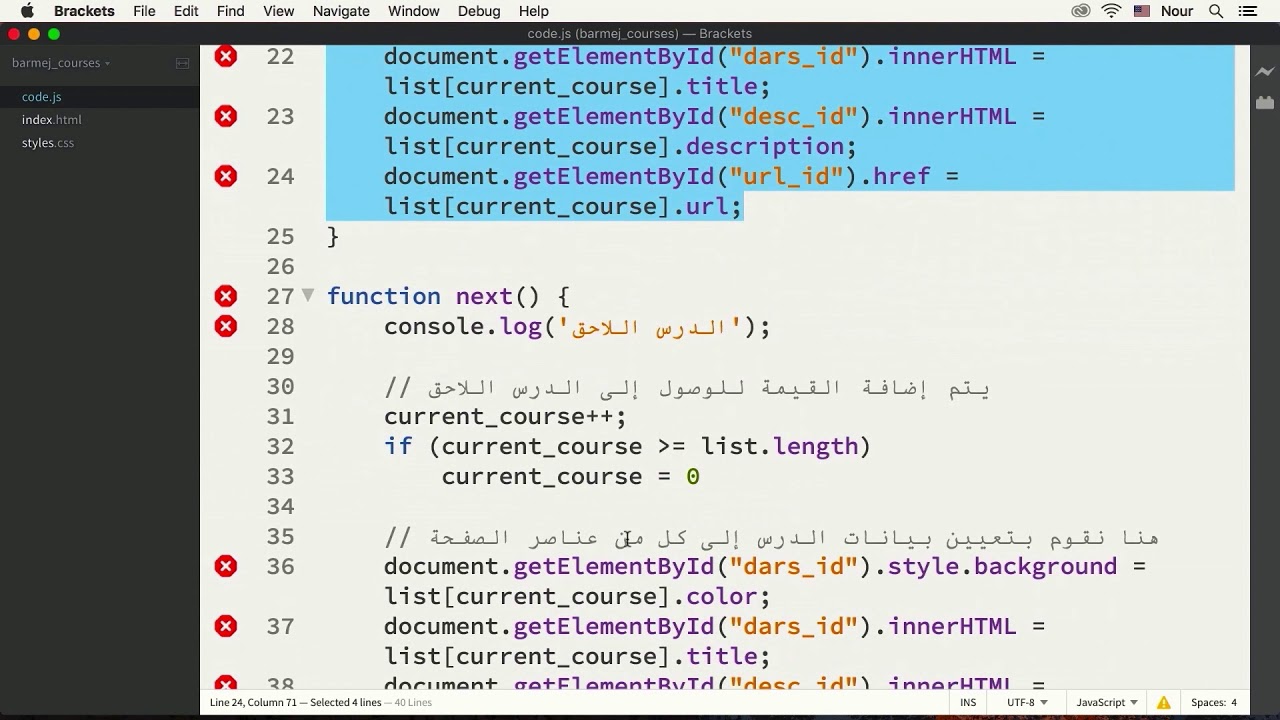
Task: Click the 'function' keyword on line 27
Action: point(384,296)
